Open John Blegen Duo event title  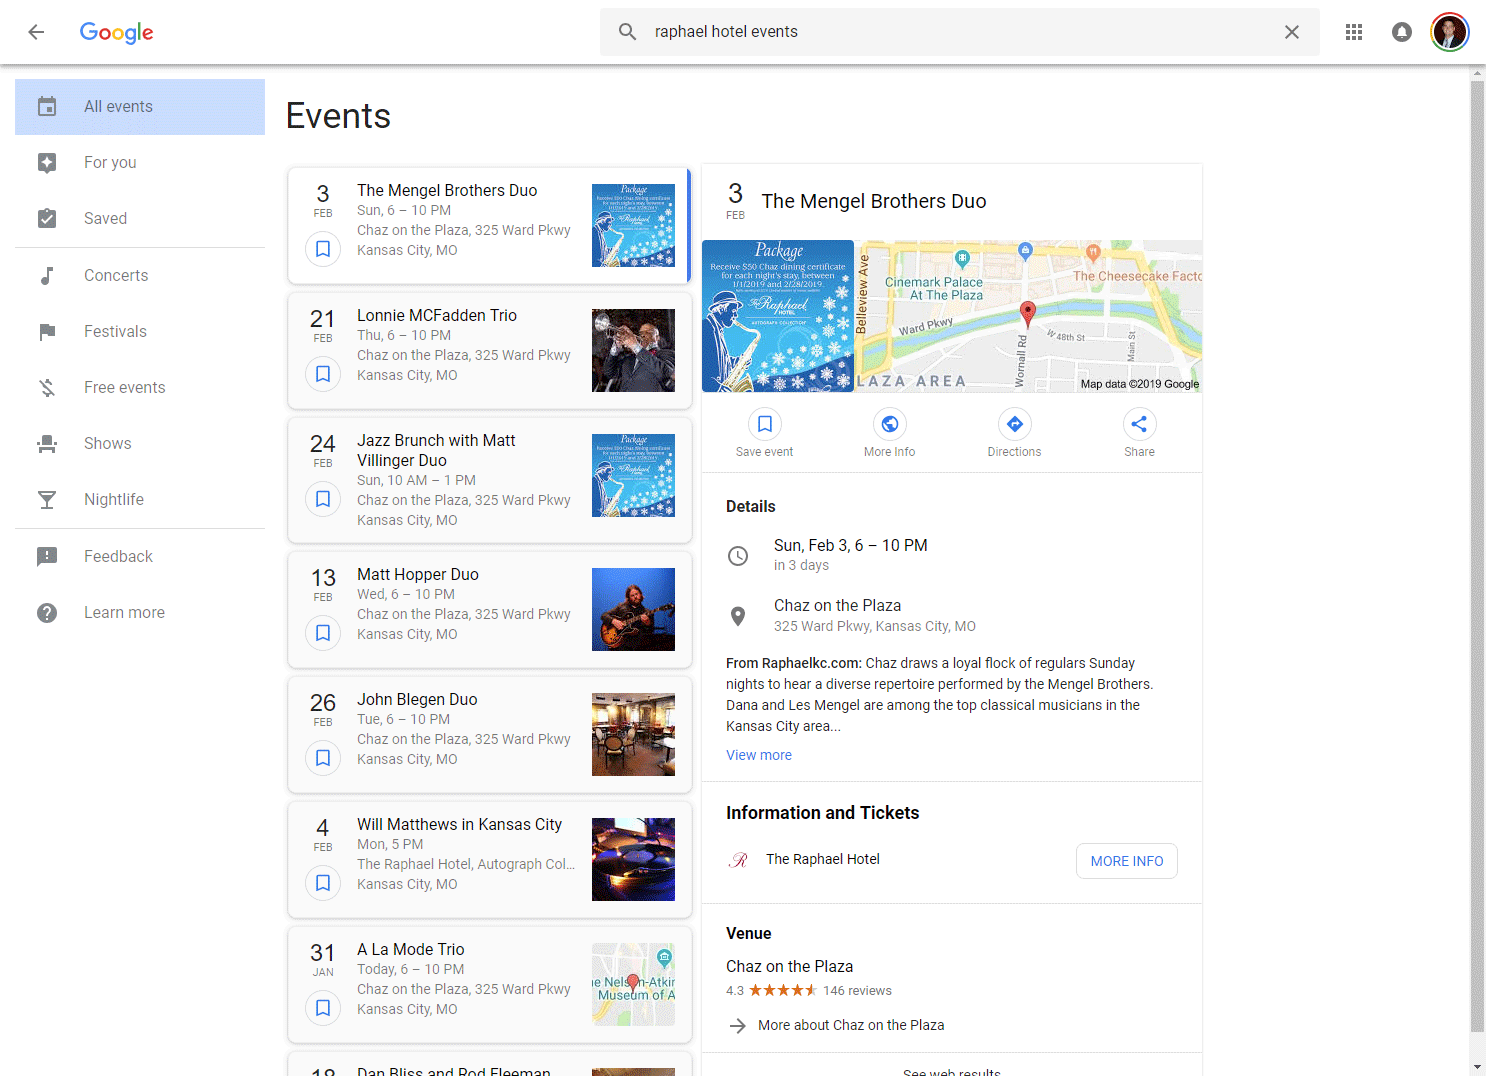pos(417,699)
